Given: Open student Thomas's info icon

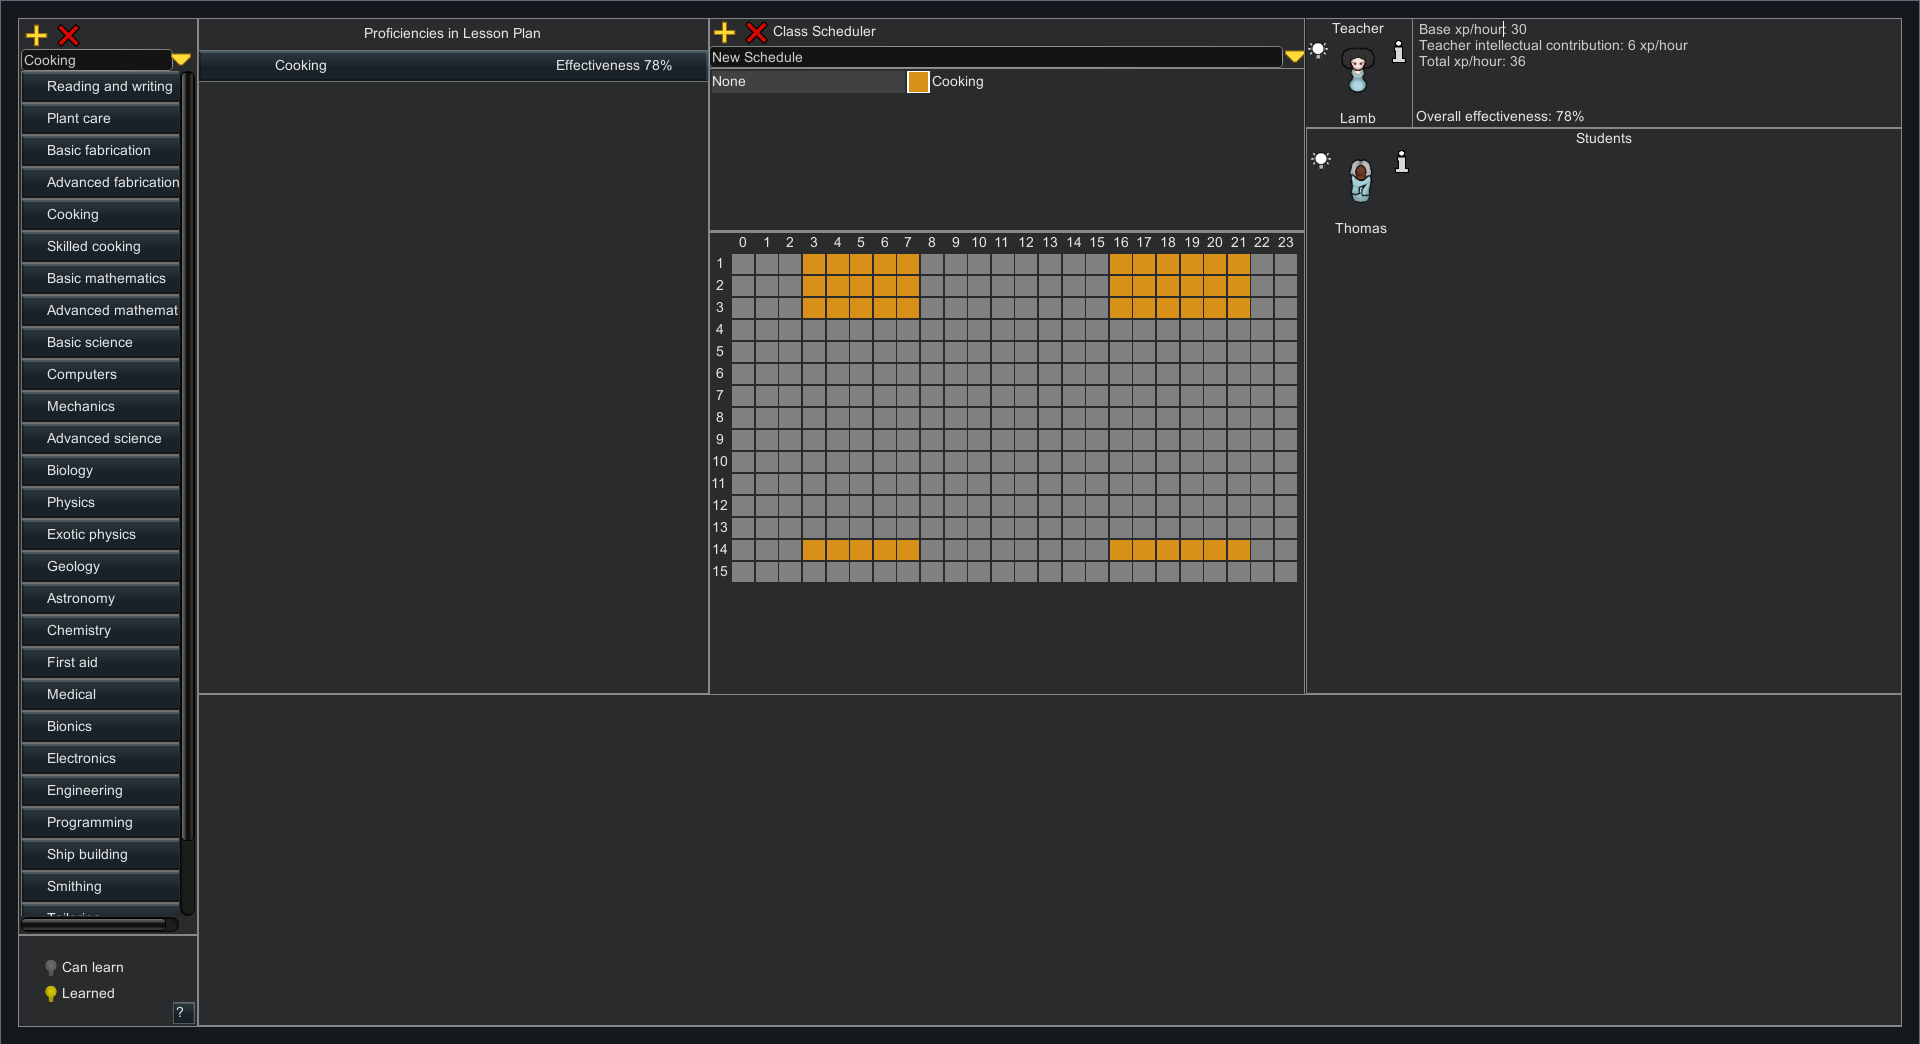Looking at the screenshot, I should coord(1402,162).
